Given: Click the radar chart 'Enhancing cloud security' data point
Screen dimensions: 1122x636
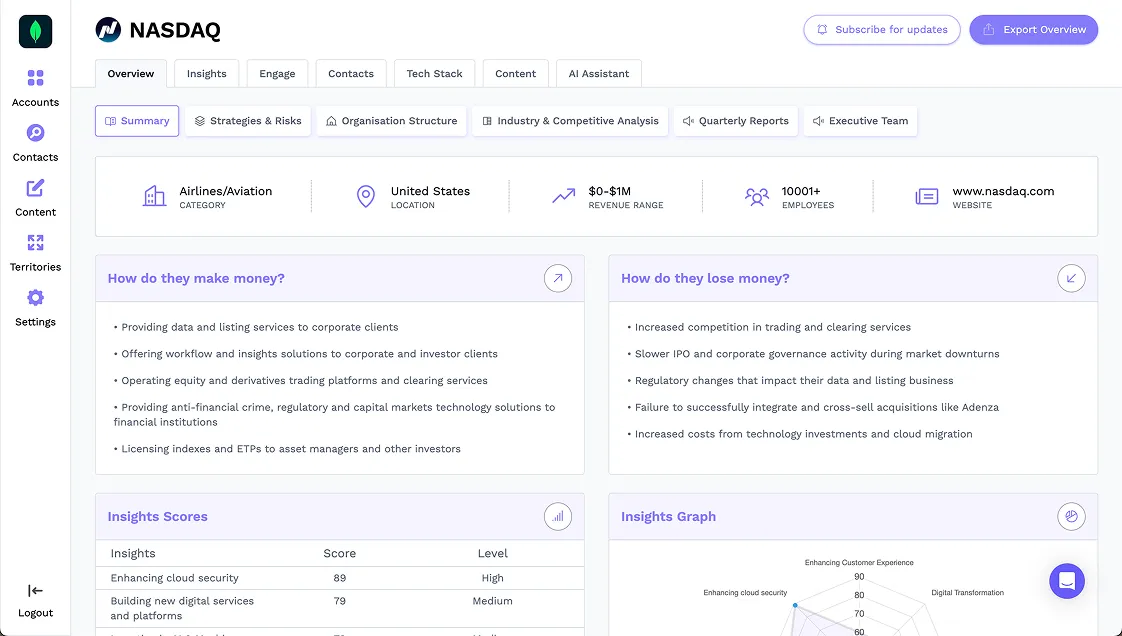Looking at the screenshot, I should [x=795, y=605].
